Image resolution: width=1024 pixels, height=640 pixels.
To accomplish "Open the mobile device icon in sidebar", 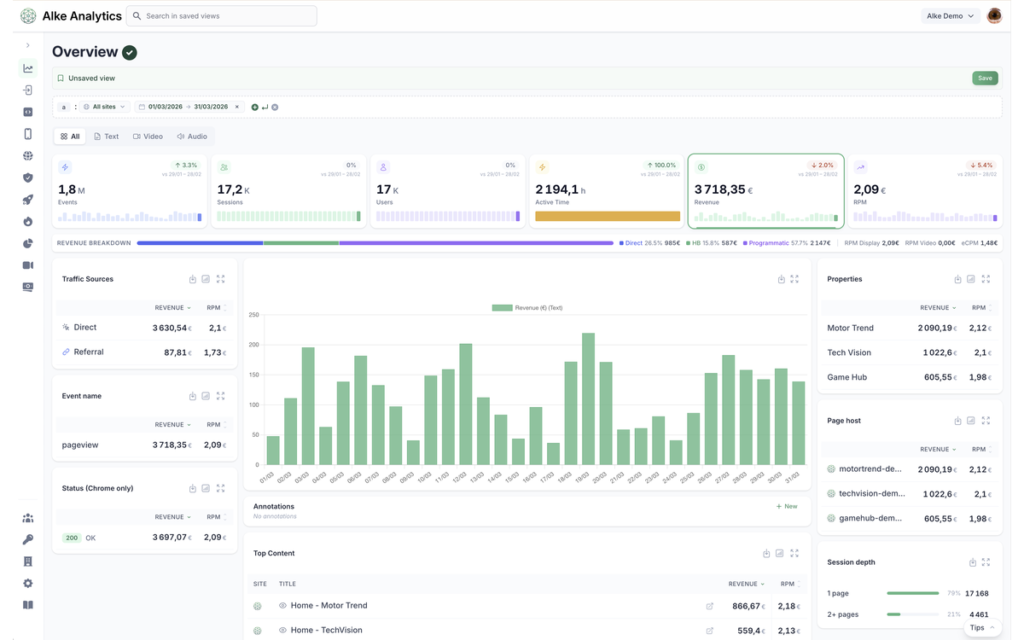I will coord(28,134).
